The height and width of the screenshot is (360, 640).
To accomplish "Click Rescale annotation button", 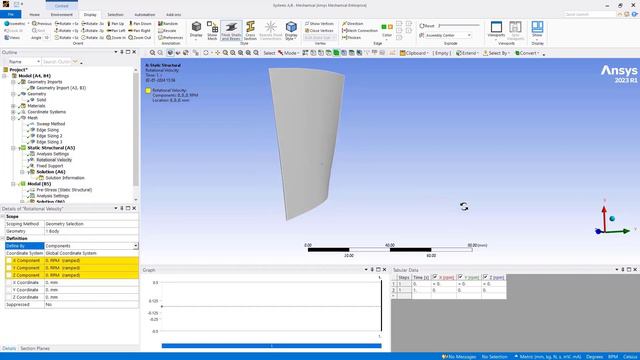I will (167, 31).
